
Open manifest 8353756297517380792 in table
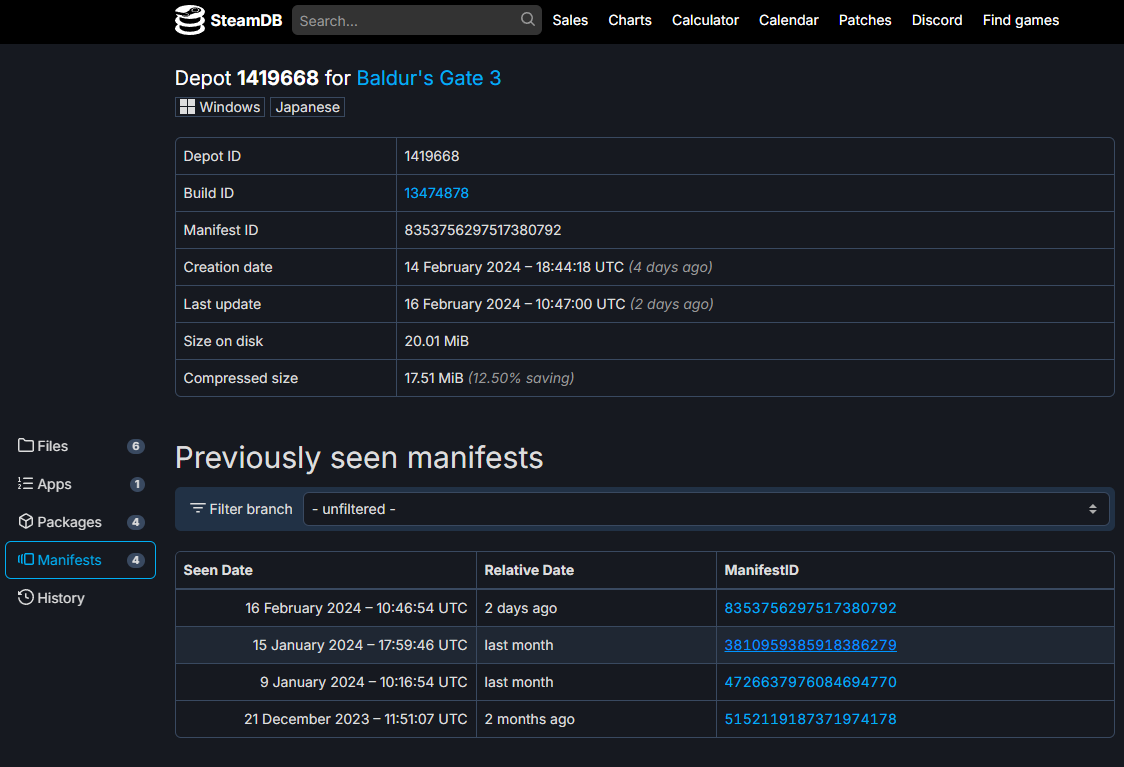(x=810, y=608)
